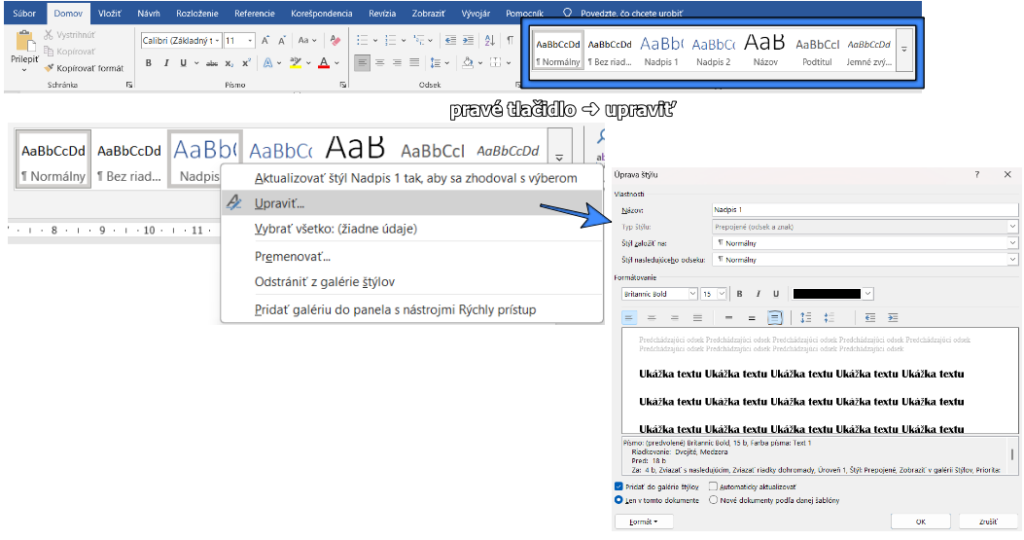Click the yellow text highlight color icon
This screenshot has height=540, width=1024.
[295, 63]
